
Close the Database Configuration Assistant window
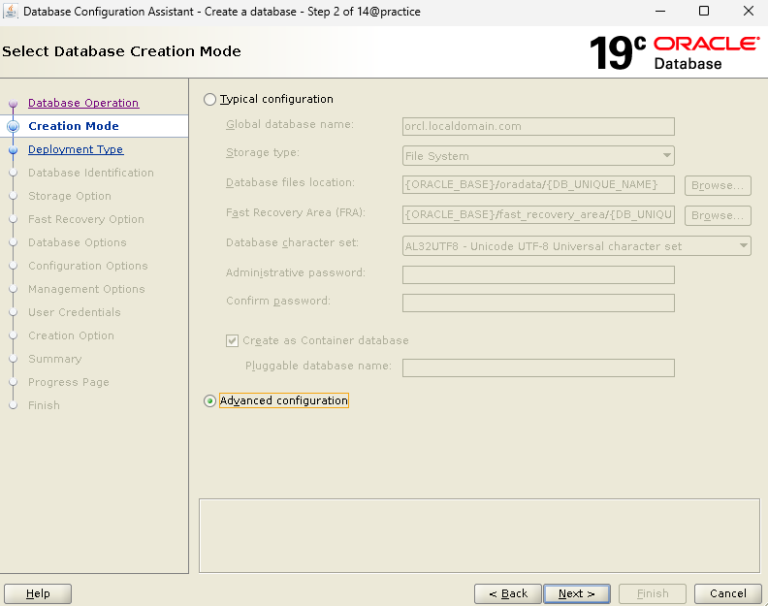click(748, 12)
